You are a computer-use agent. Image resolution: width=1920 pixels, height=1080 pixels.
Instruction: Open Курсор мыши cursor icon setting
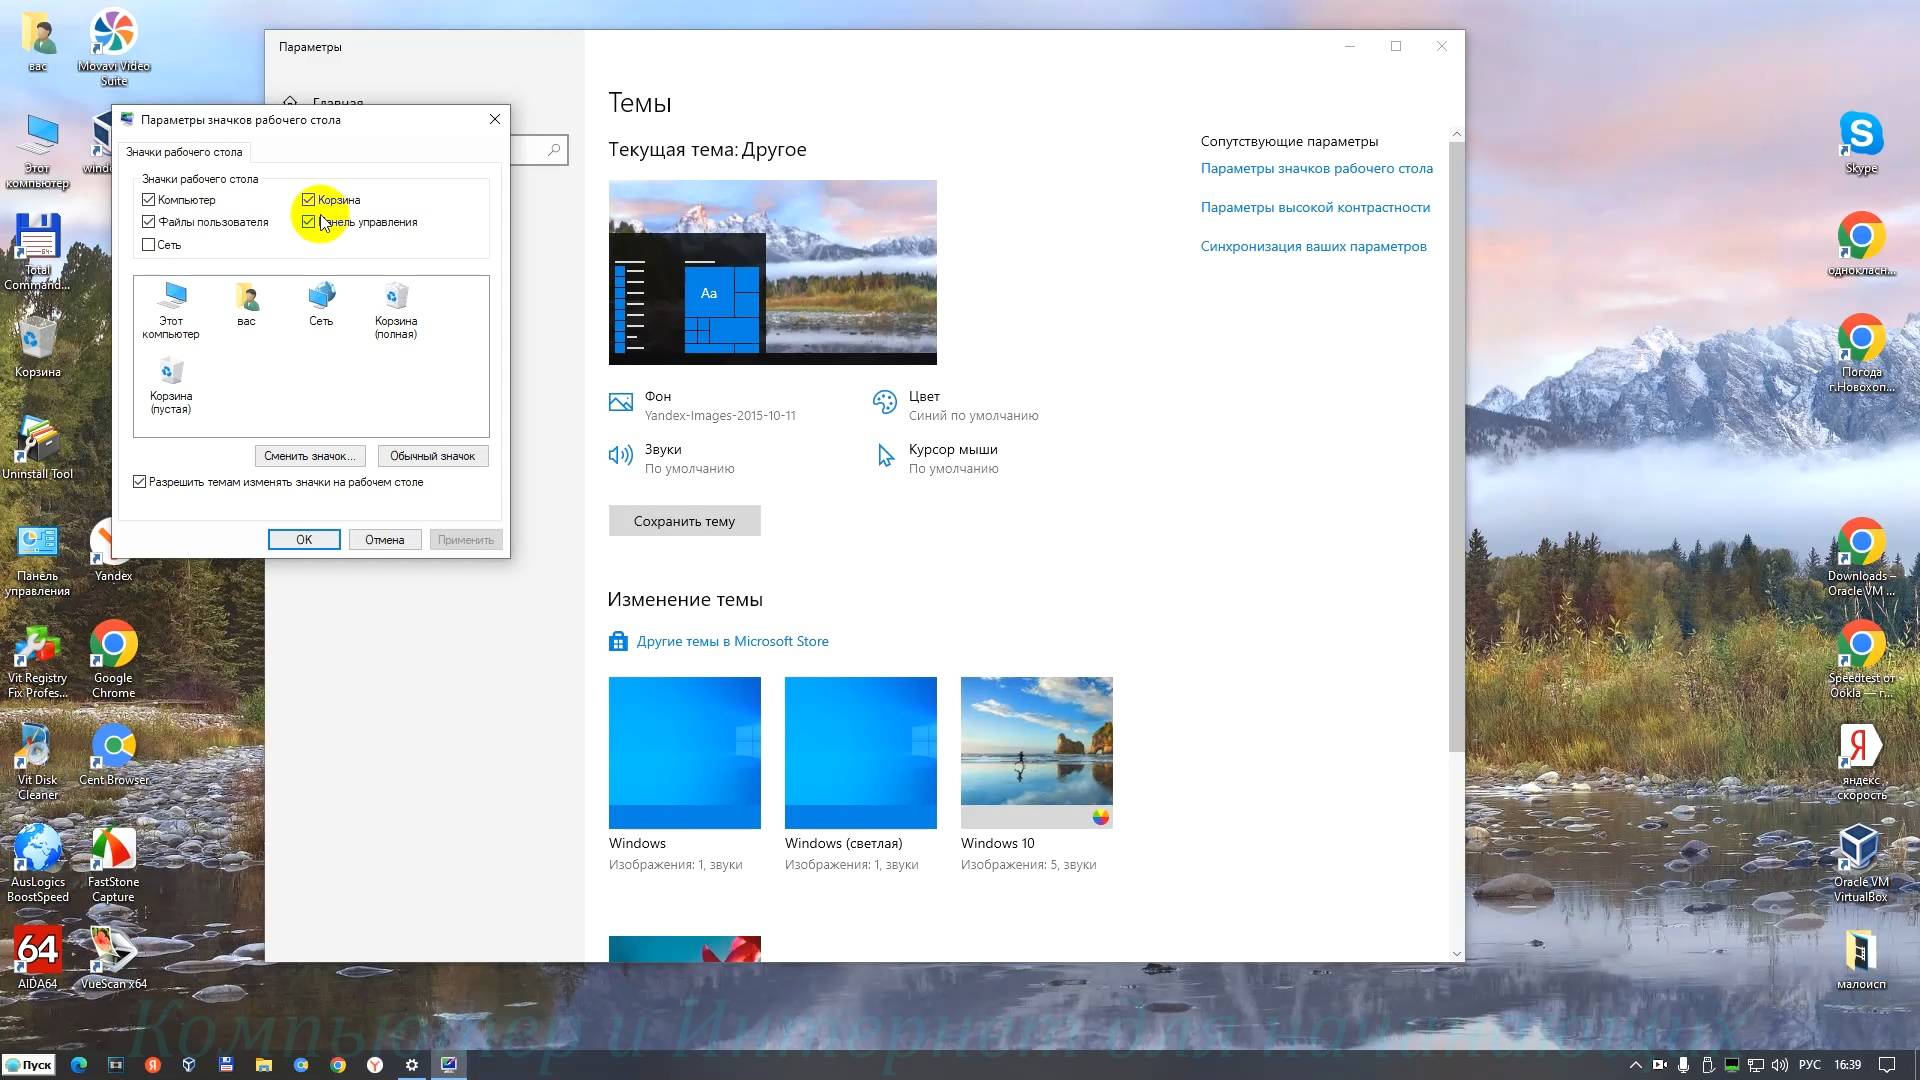(885, 456)
